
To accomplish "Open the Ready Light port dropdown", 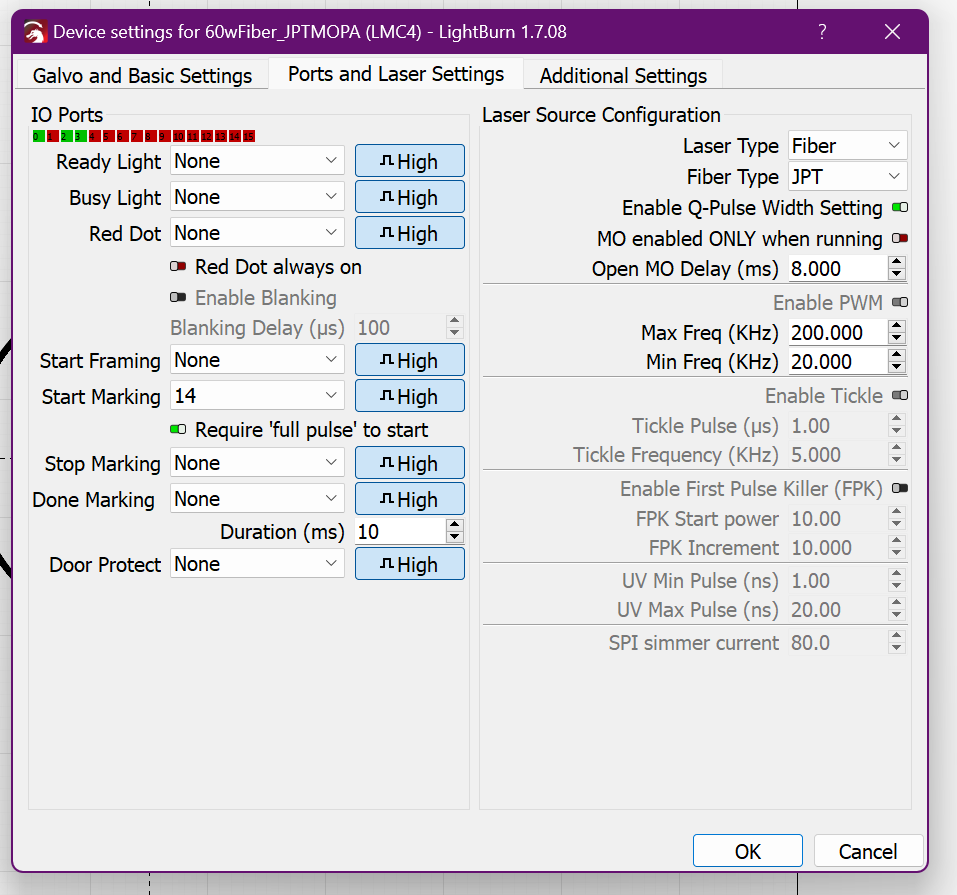I will [257, 161].
